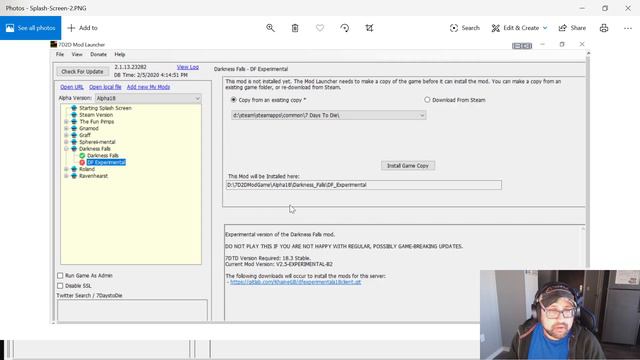Click the version text "2.1.13.23282"

click(x=130, y=67)
